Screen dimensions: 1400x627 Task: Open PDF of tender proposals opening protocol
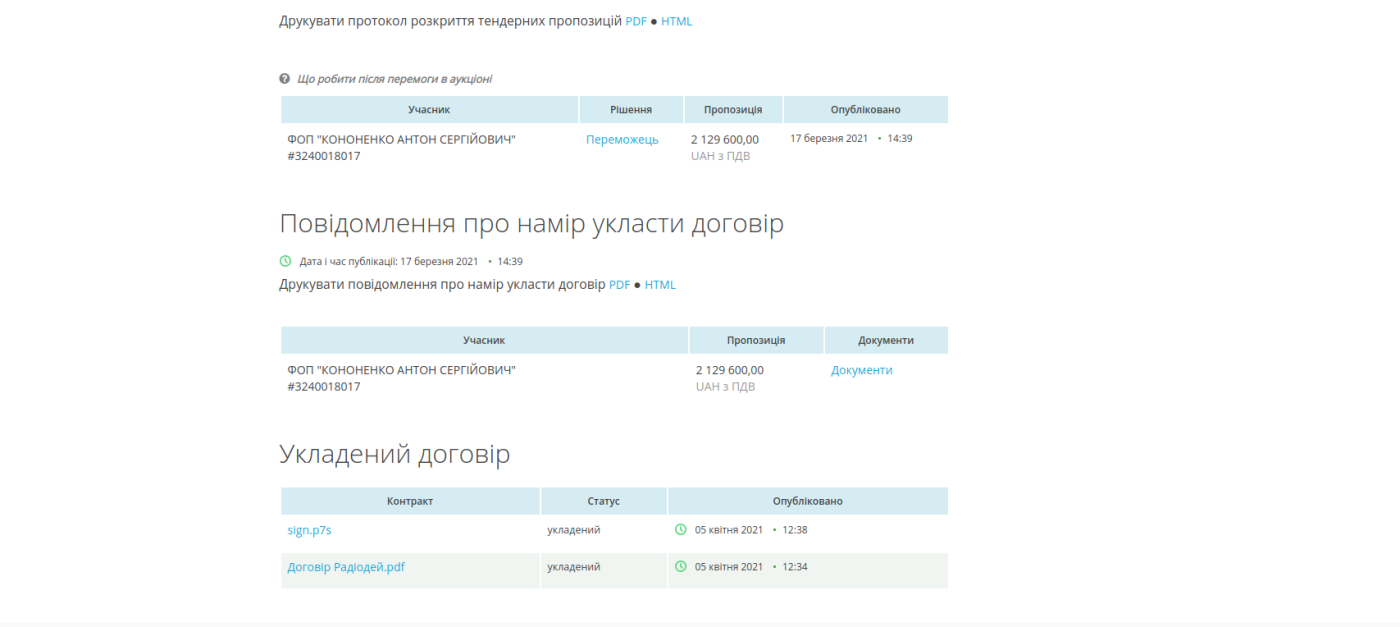click(x=636, y=21)
